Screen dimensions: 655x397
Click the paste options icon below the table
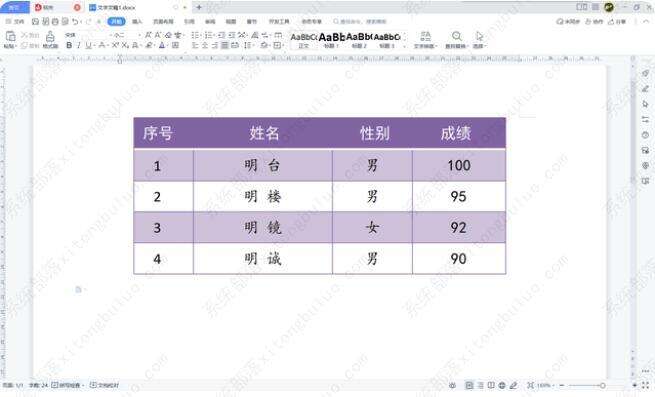click(x=78, y=289)
